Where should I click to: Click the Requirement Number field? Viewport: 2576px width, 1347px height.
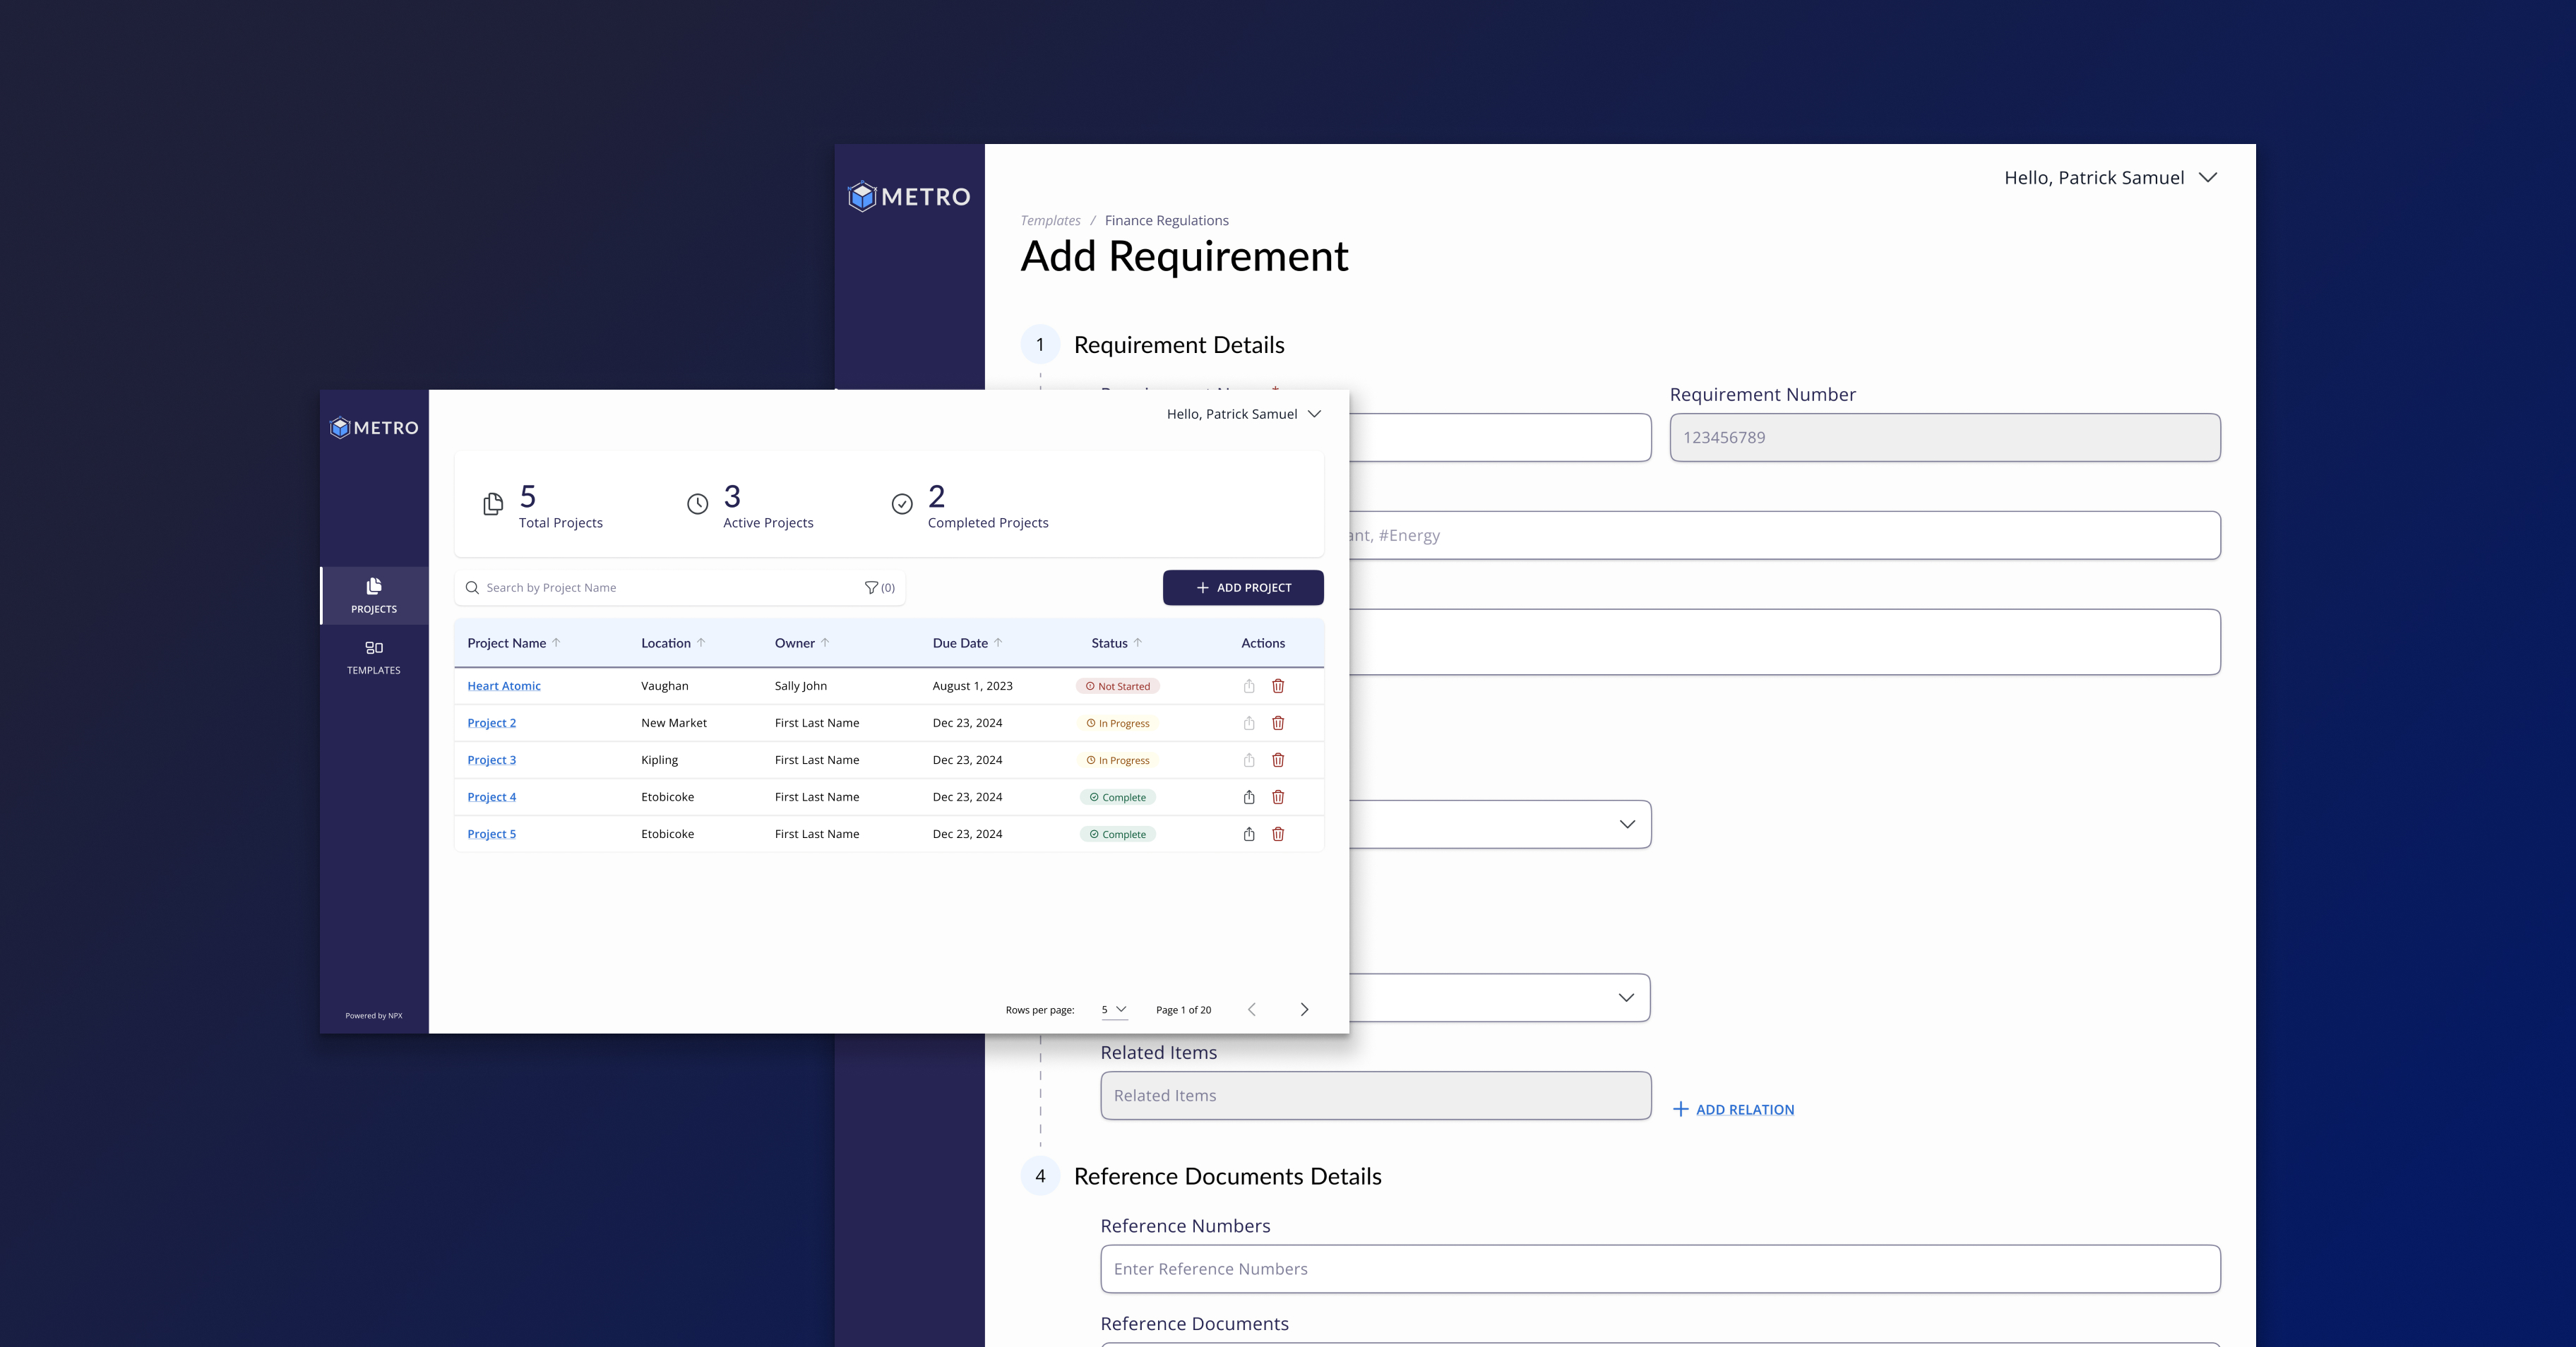point(1945,438)
